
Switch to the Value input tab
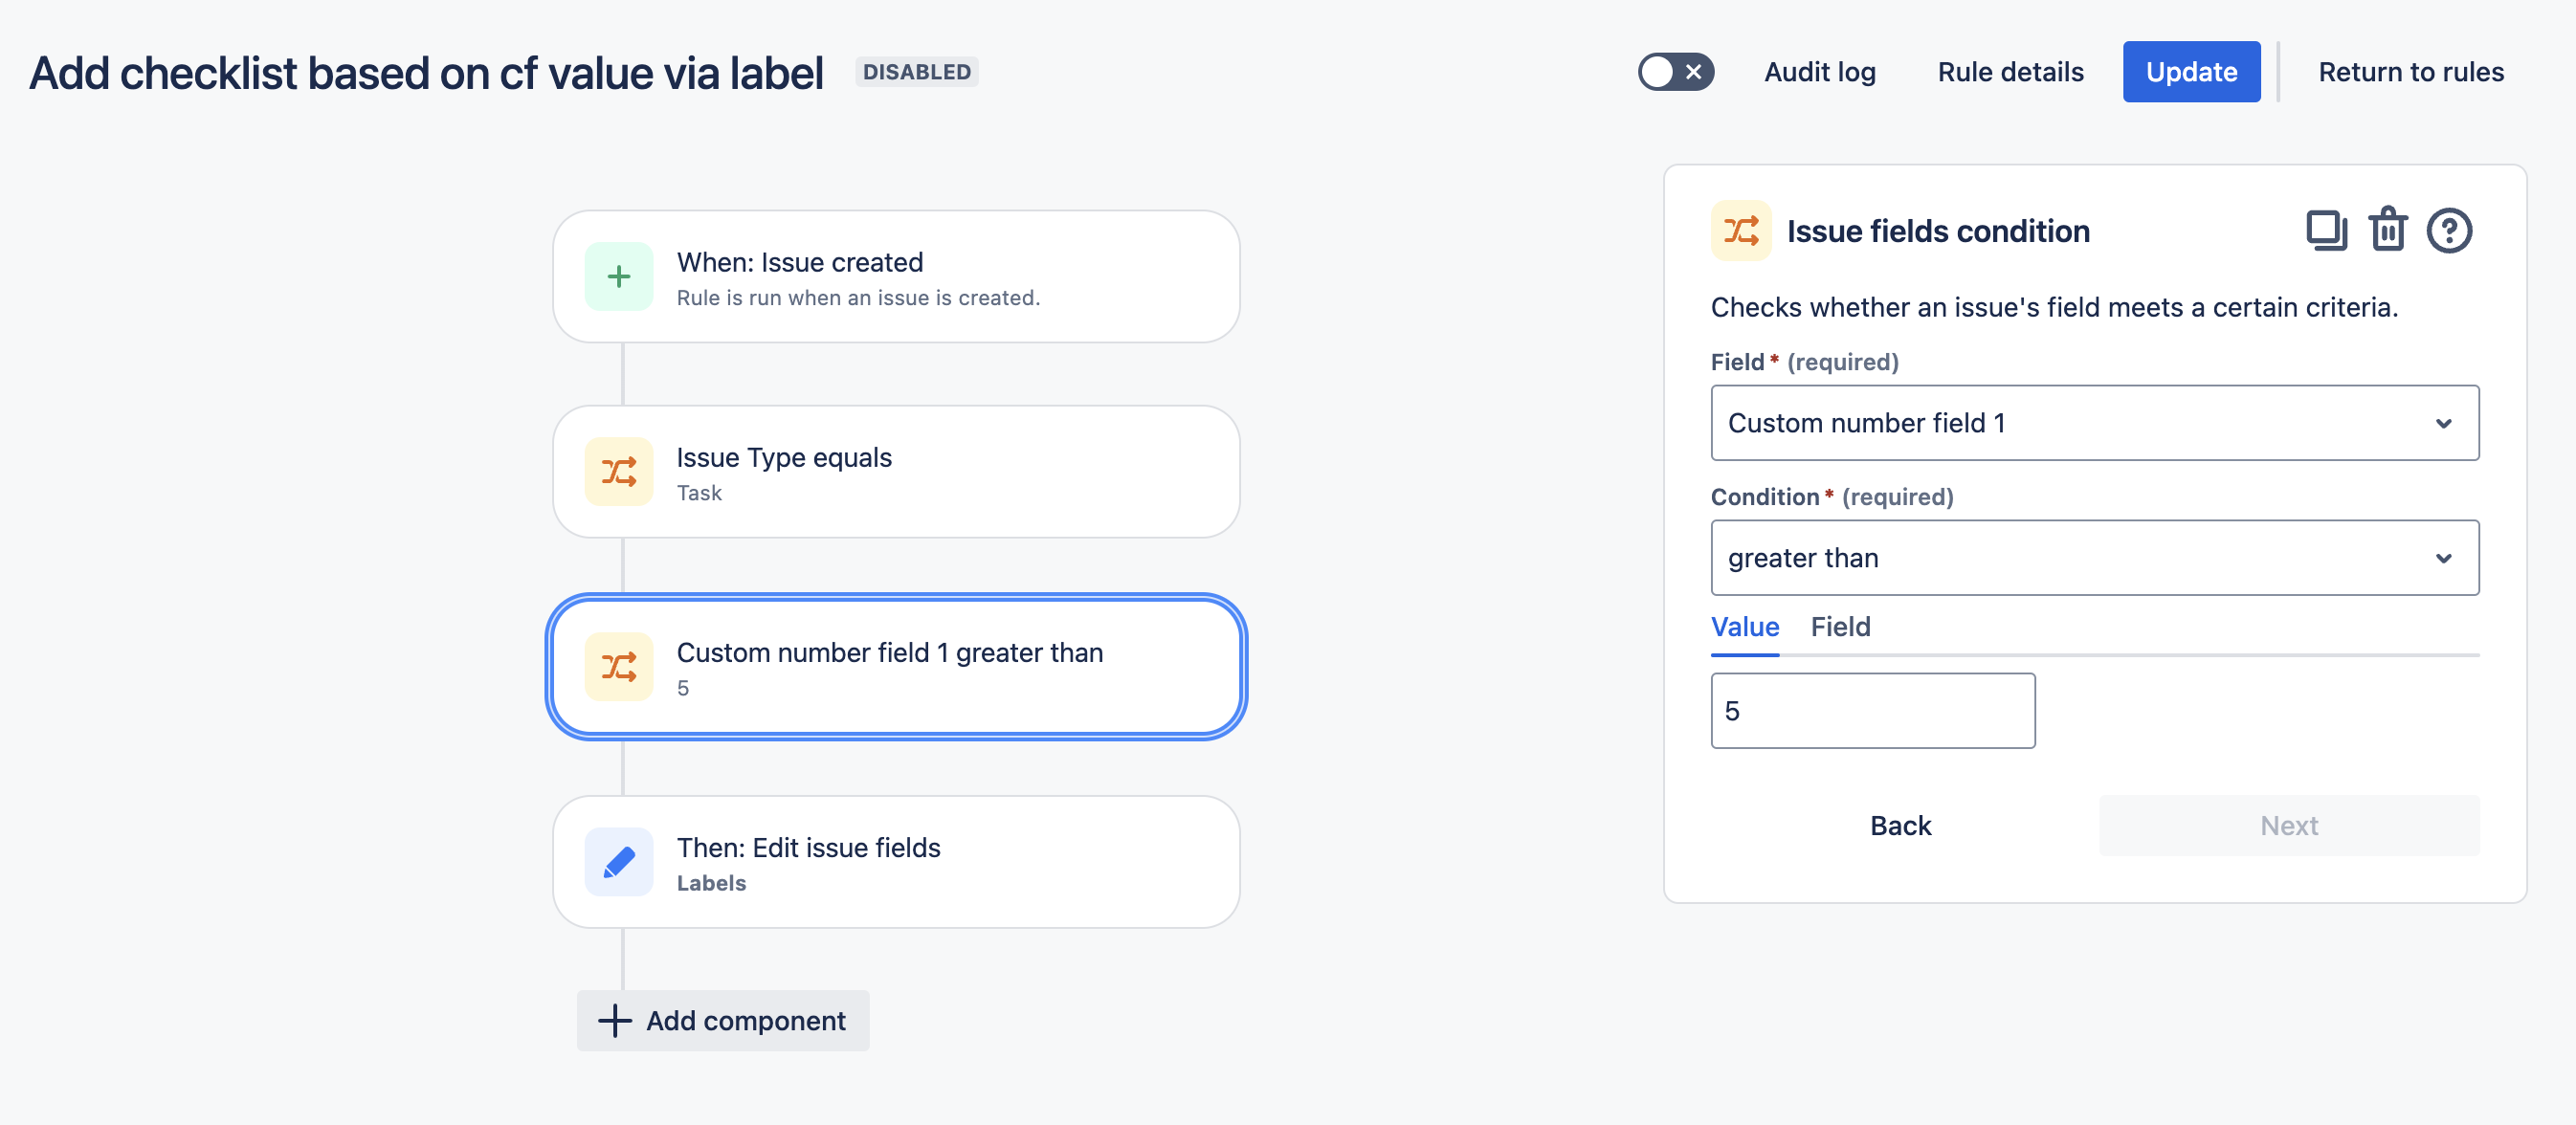pyautogui.click(x=1744, y=624)
